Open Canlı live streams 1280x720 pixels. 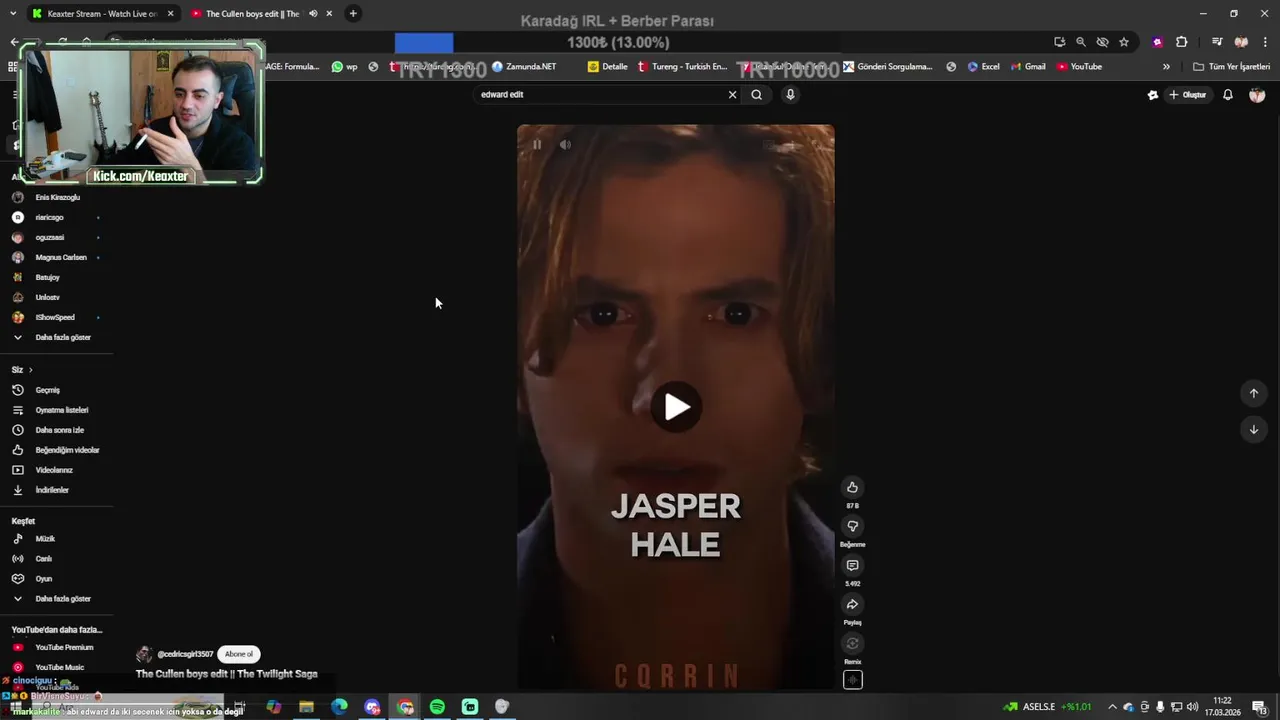[x=43, y=559]
